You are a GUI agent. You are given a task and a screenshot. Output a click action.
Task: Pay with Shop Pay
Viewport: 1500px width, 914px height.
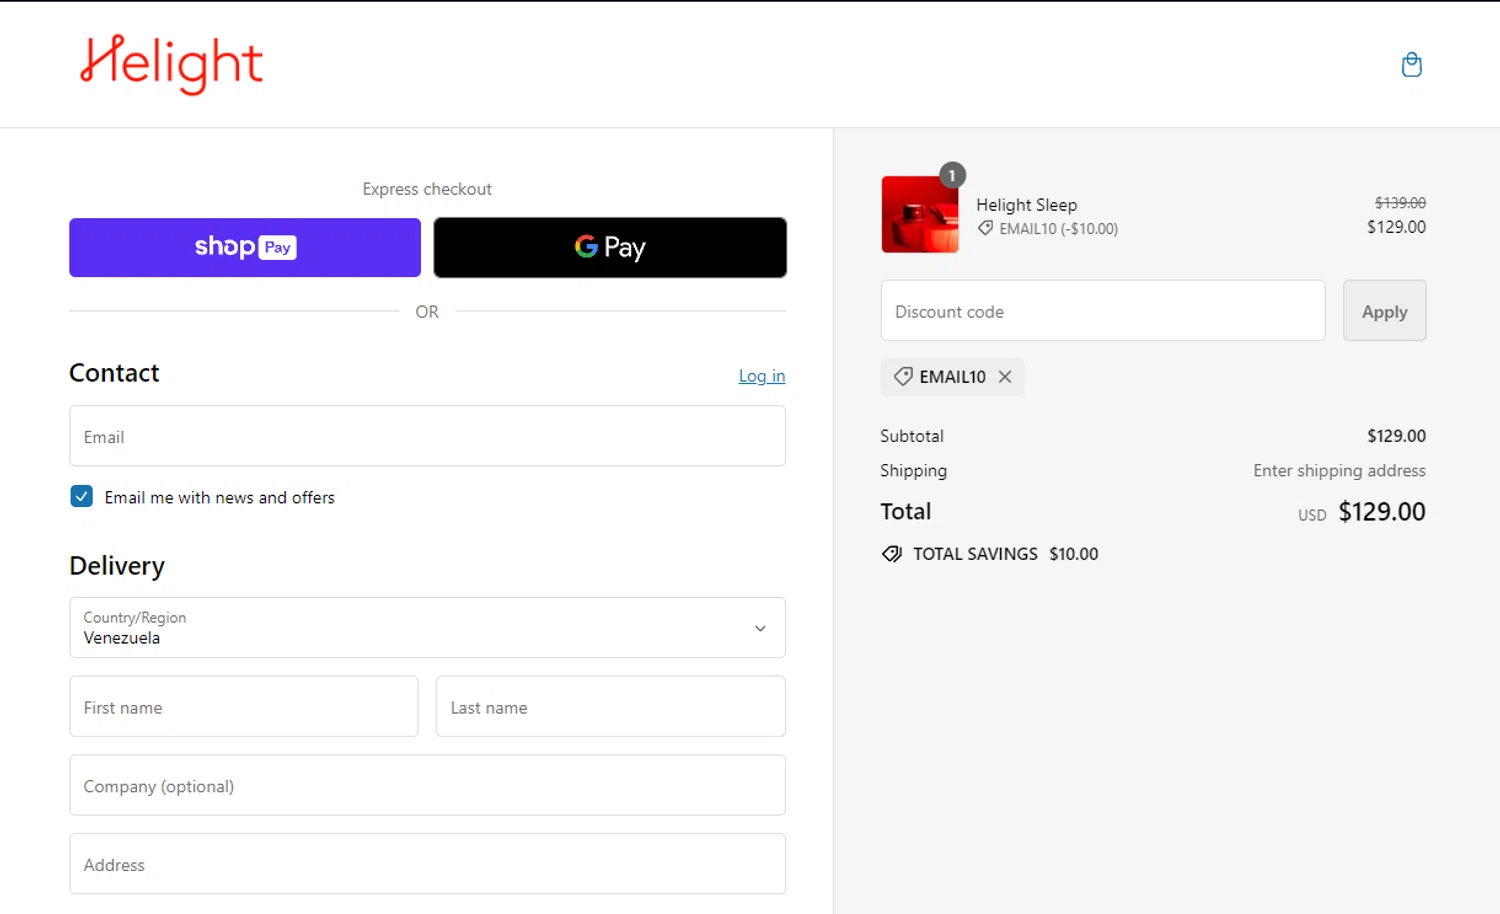click(x=245, y=247)
